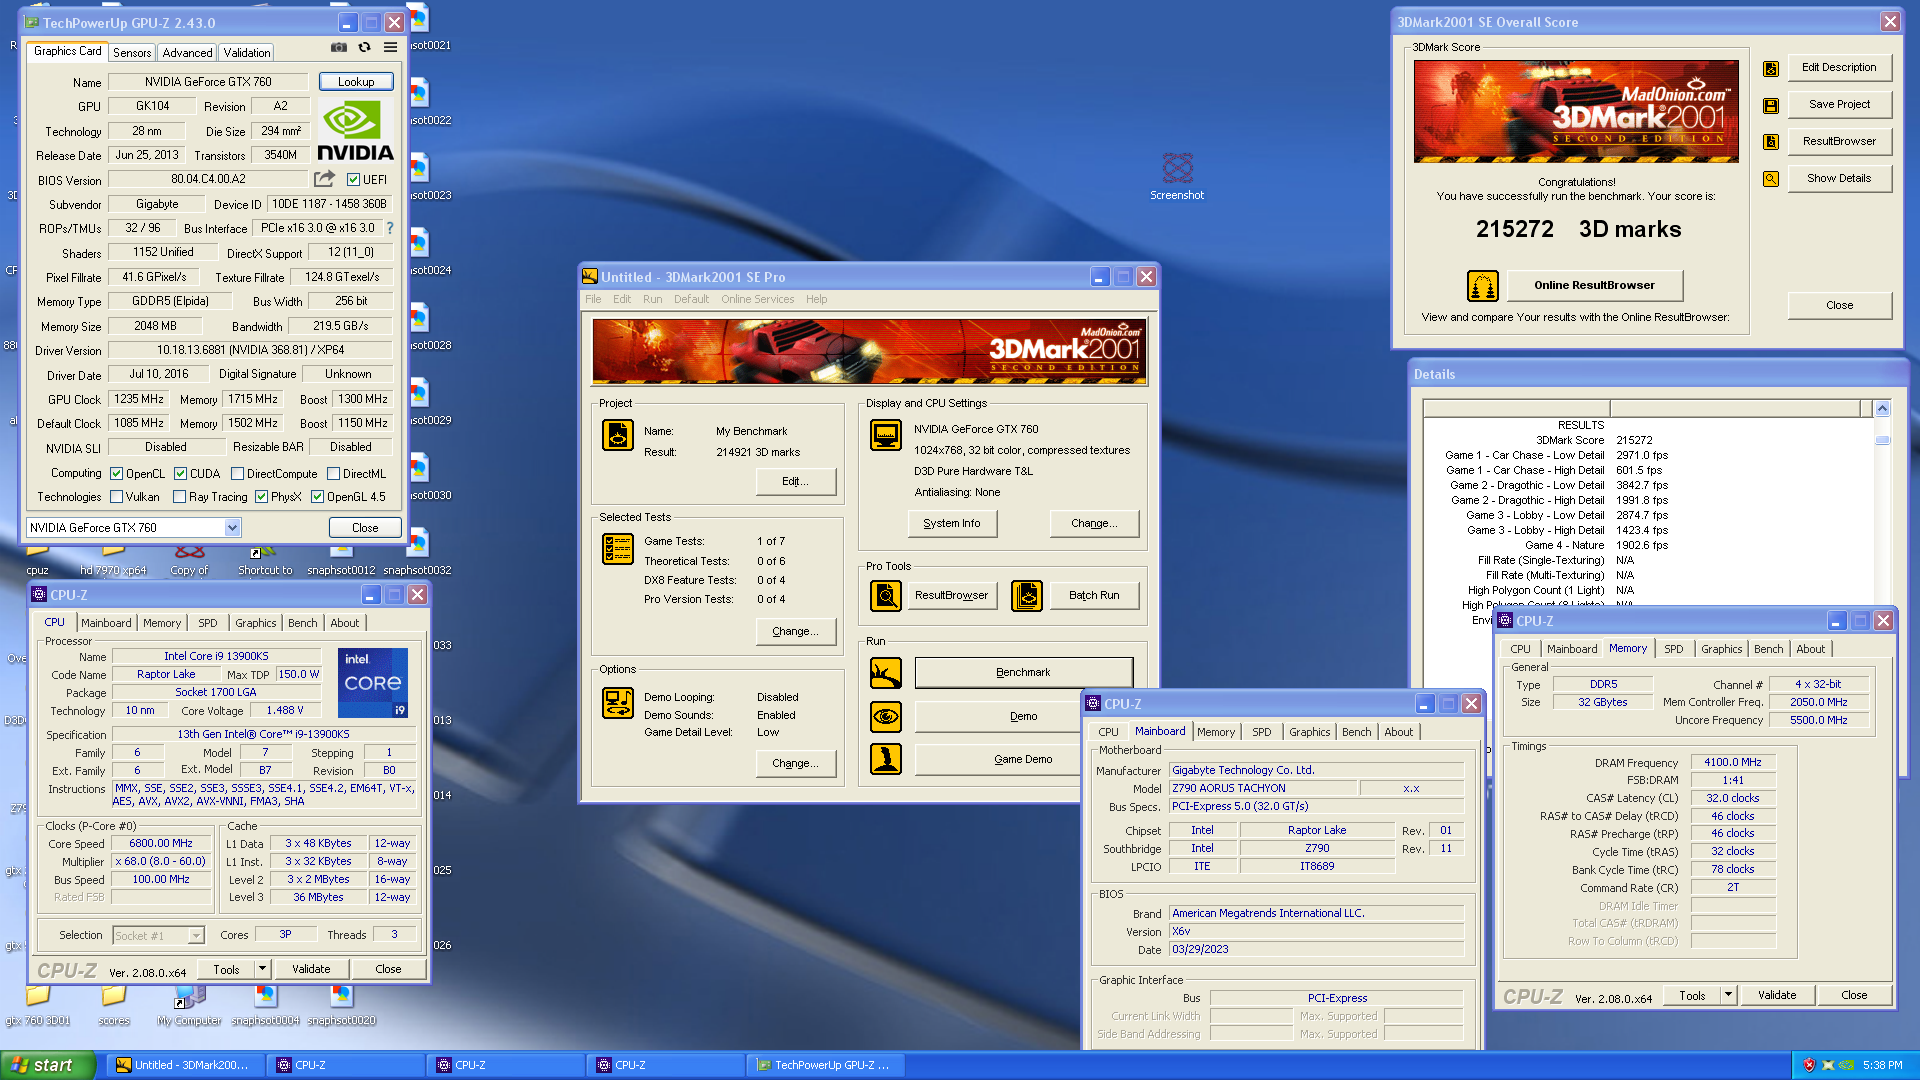Click the Details list scrollbar up arrow
Screen dimensions: 1920x1080
[1882, 409]
